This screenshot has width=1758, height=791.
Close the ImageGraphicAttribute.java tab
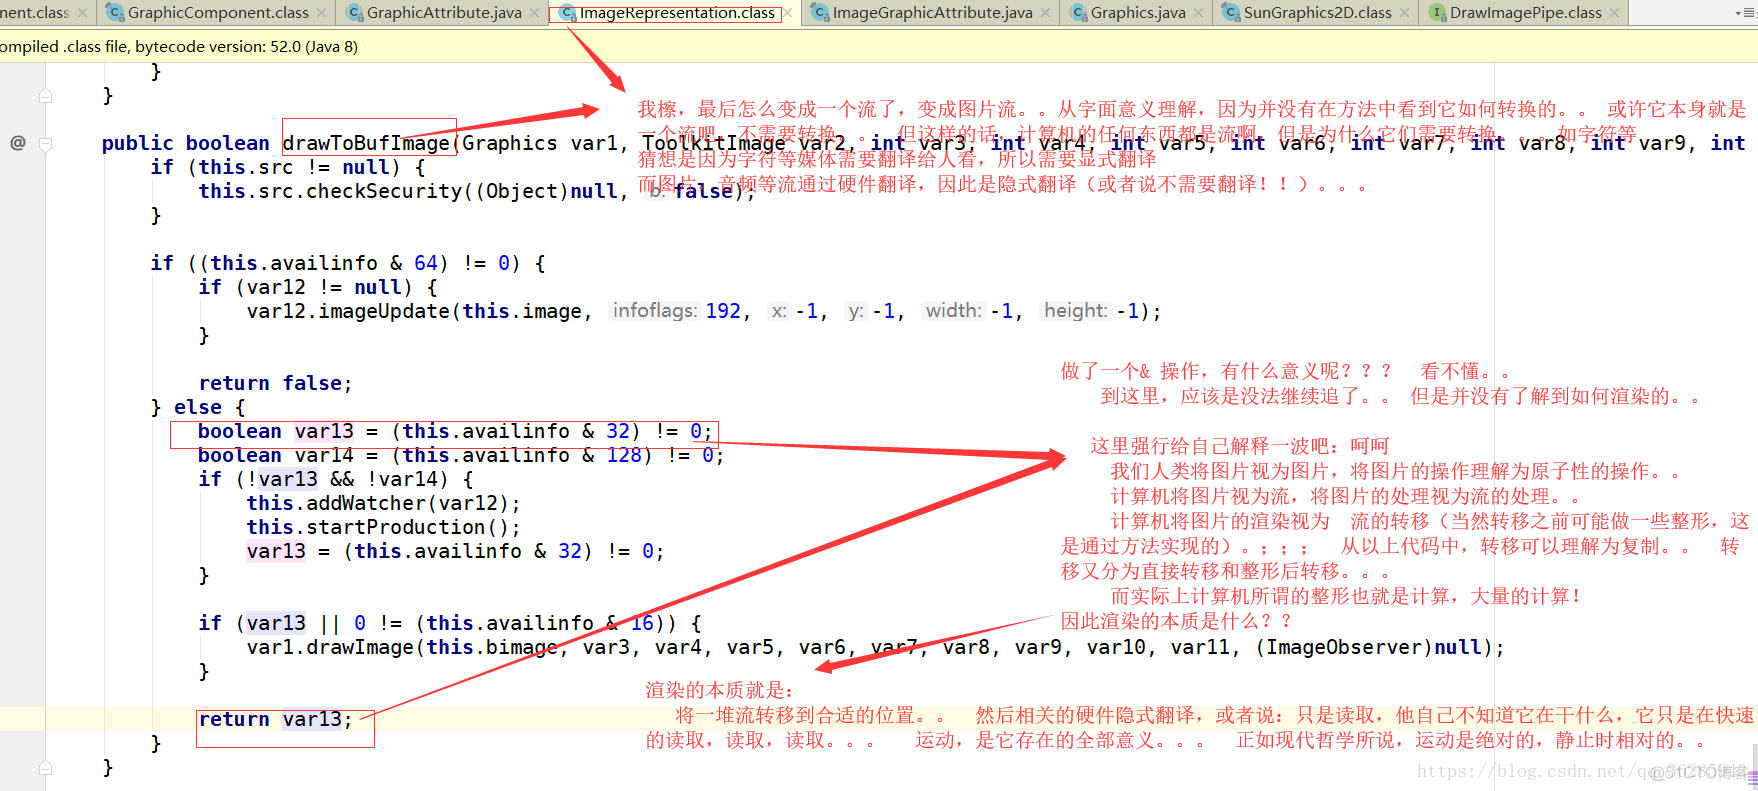[x=1045, y=13]
